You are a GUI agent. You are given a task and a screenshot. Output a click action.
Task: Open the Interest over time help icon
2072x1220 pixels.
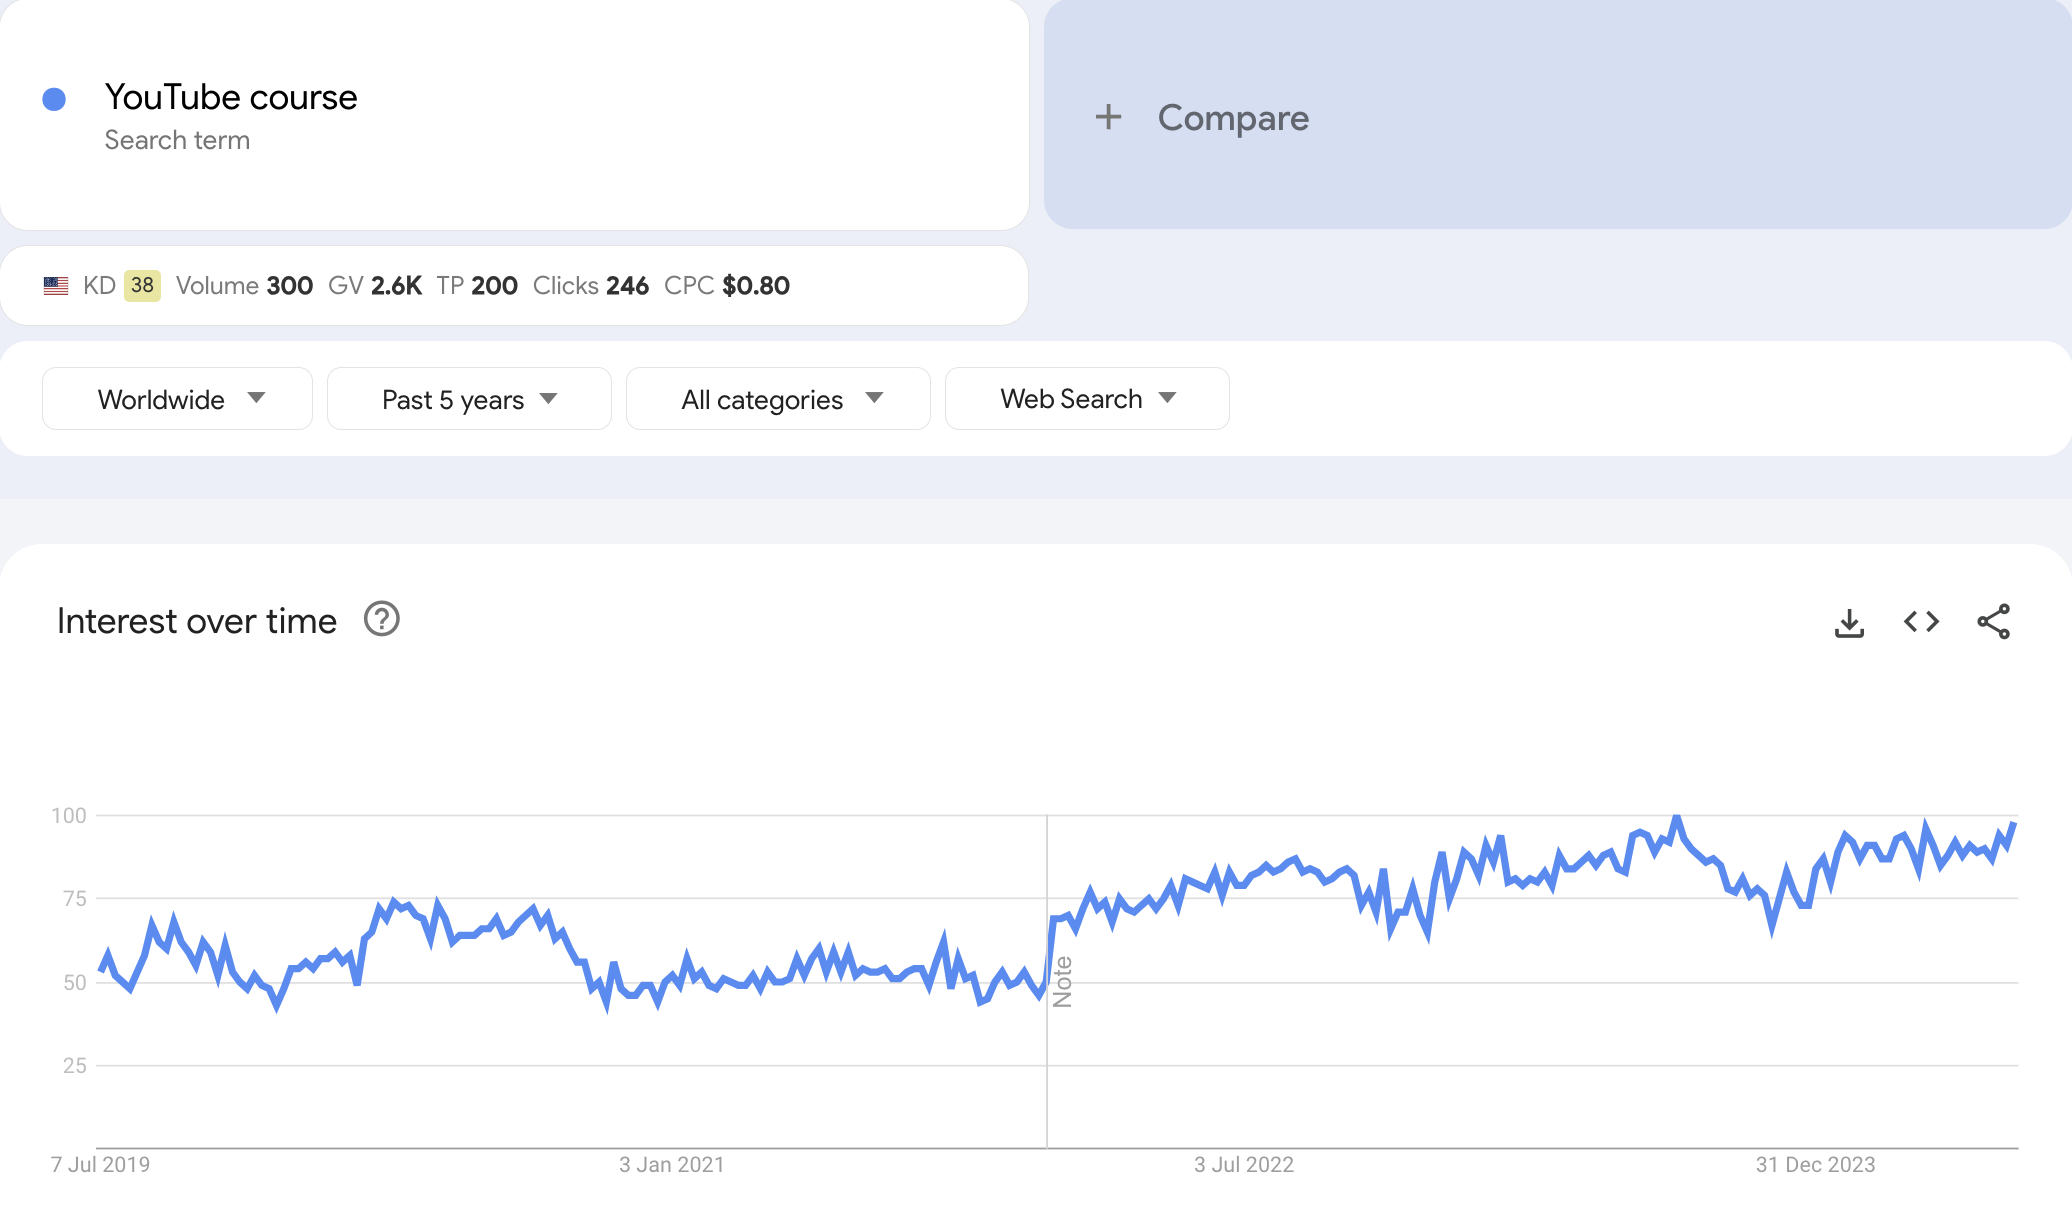coord(381,620)
